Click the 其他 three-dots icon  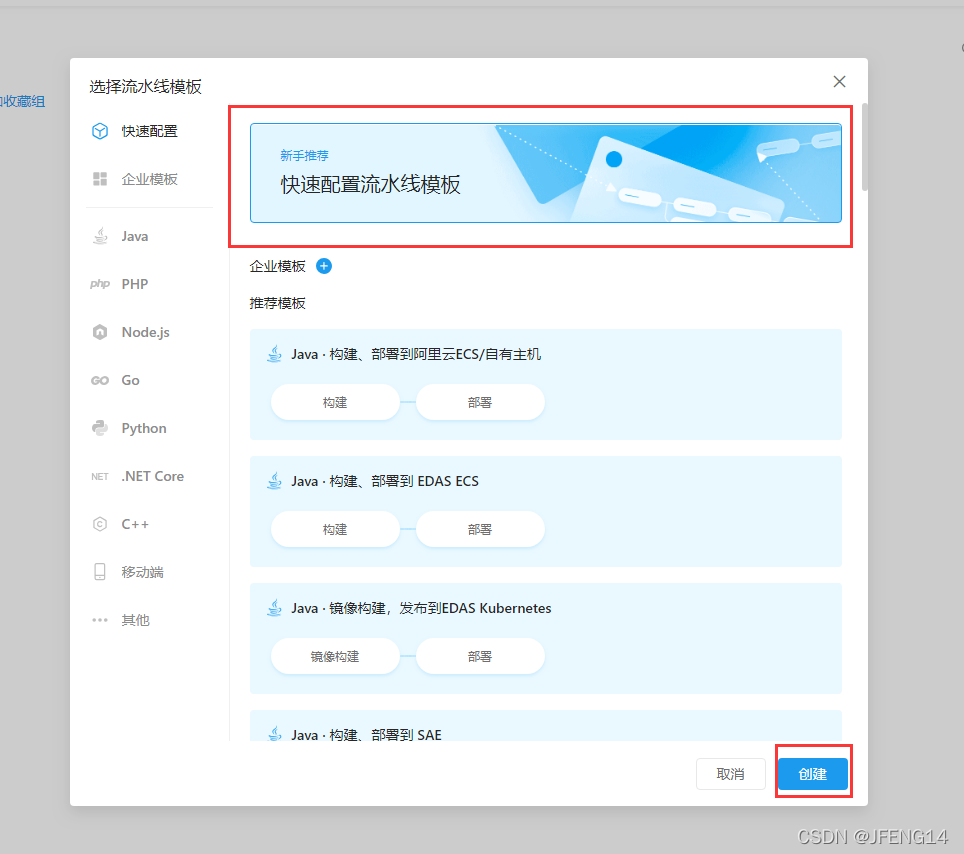(100, 620)
